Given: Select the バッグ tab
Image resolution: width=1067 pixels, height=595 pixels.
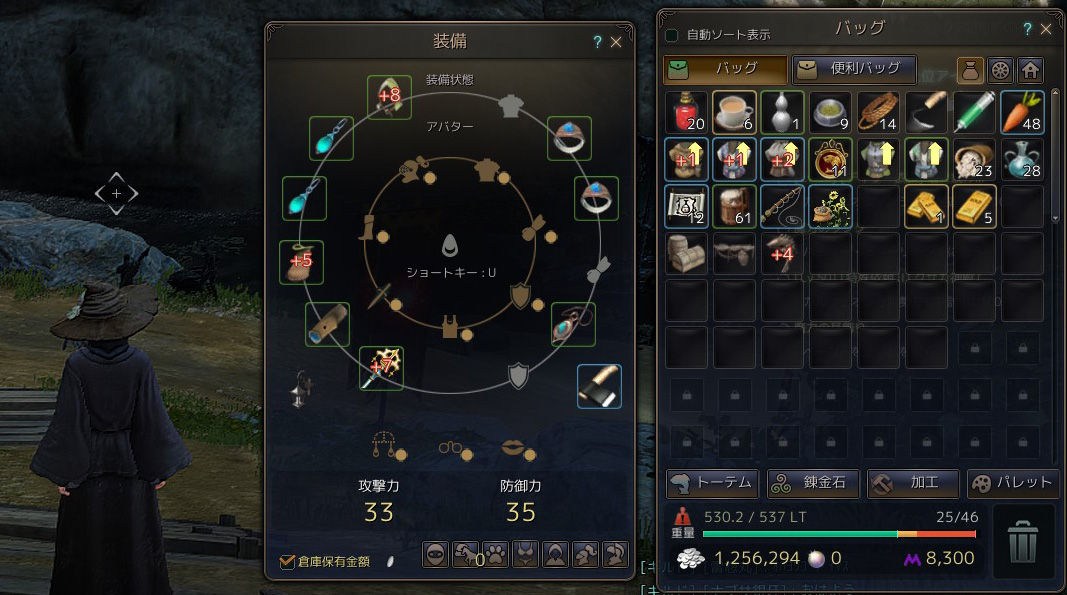Looking at the screenshot, I should [725, 69].
